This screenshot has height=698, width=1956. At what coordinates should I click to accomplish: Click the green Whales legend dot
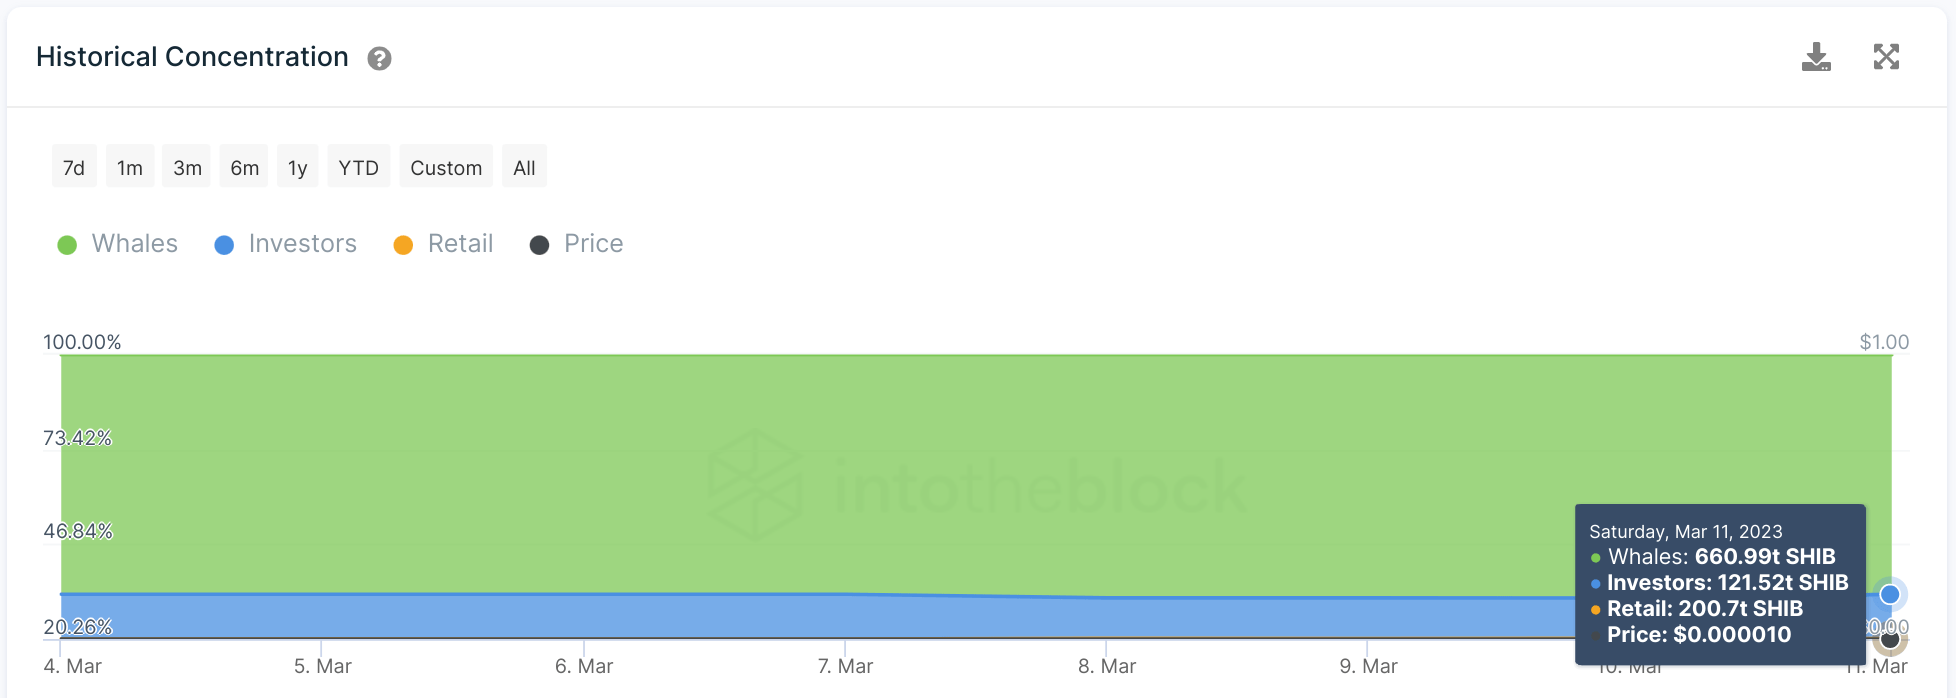(x=67, y=245)
